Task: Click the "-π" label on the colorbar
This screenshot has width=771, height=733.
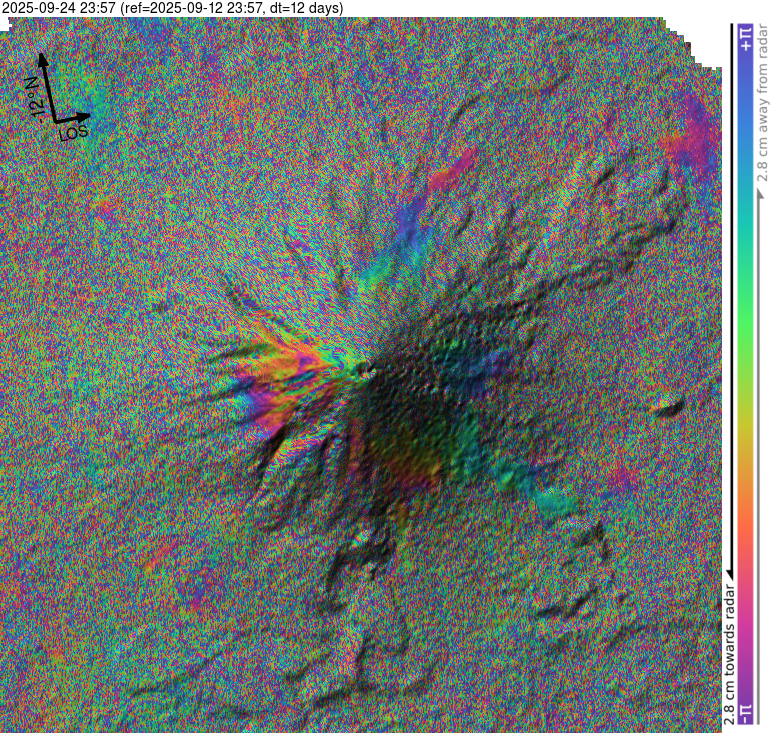Action: click(x=745, y=712)
